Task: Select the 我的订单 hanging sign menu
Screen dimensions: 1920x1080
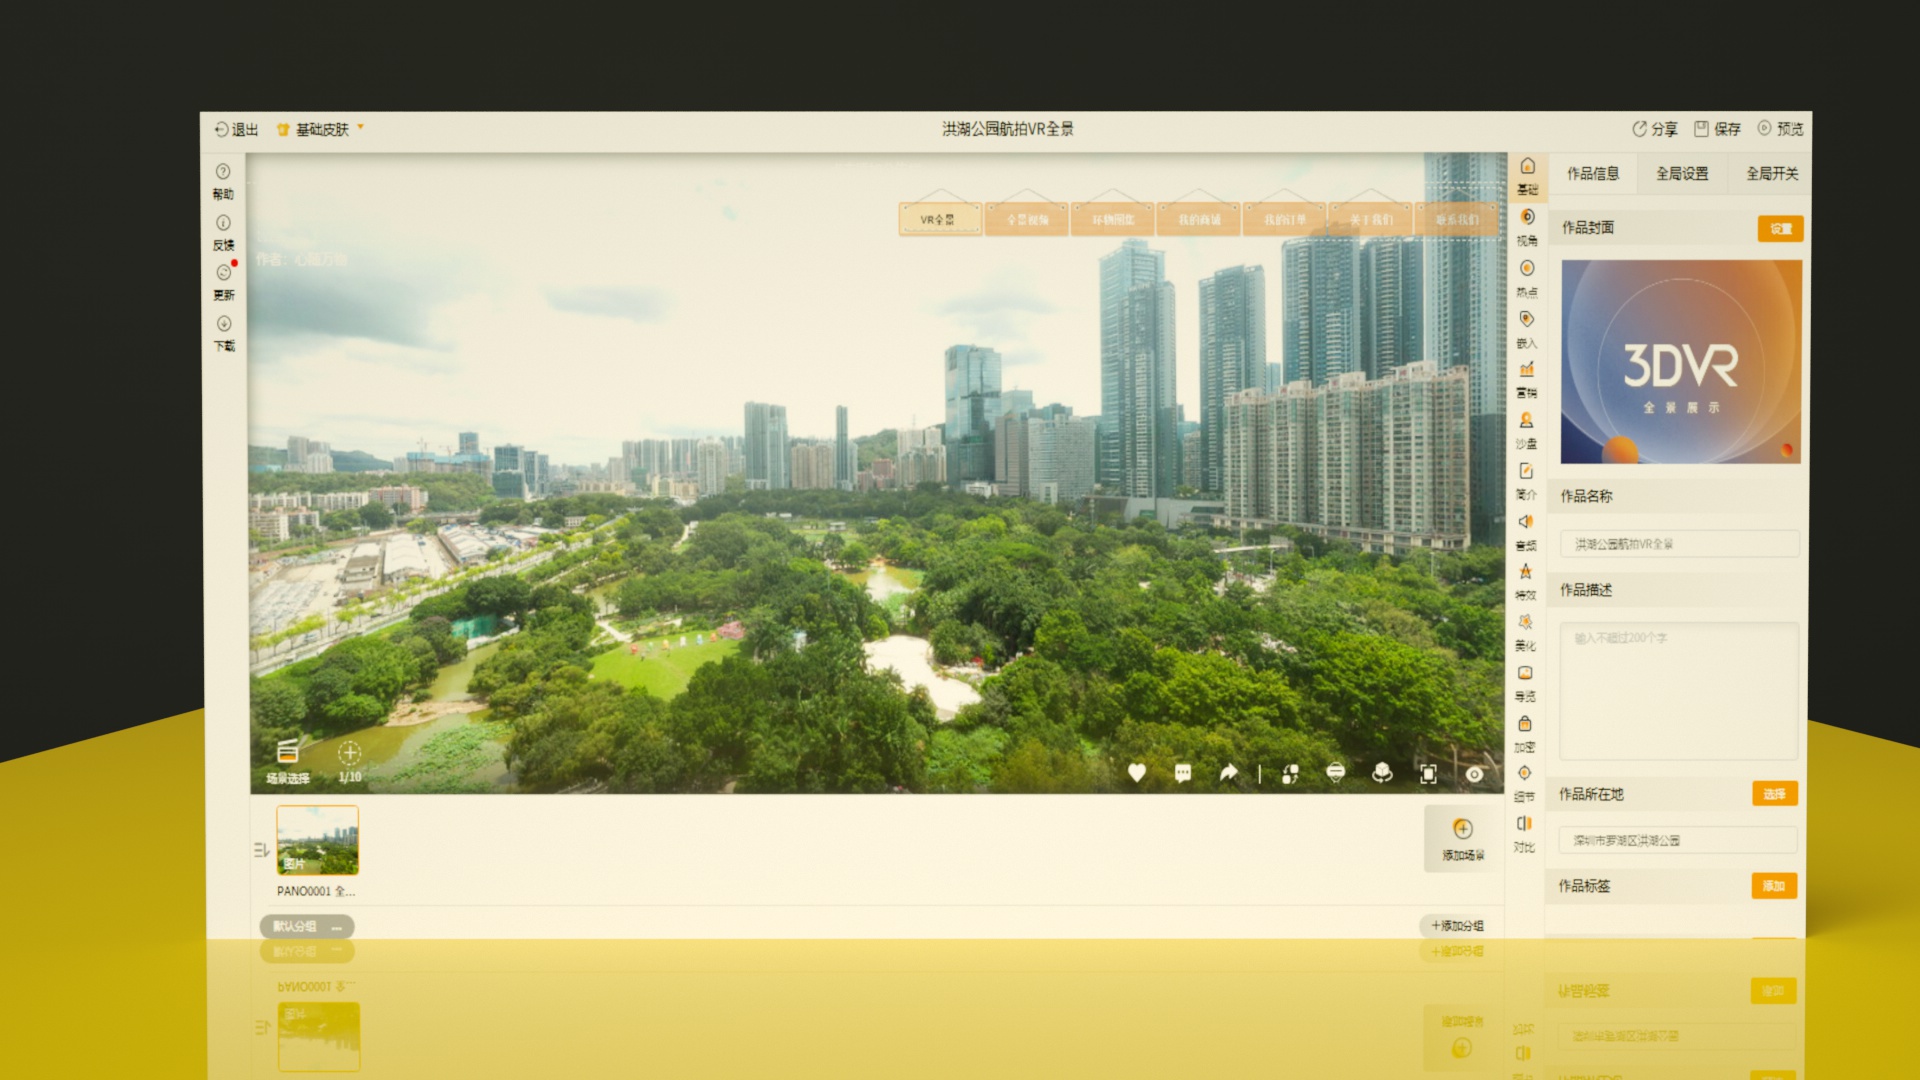Action: tap(1285, 219)
